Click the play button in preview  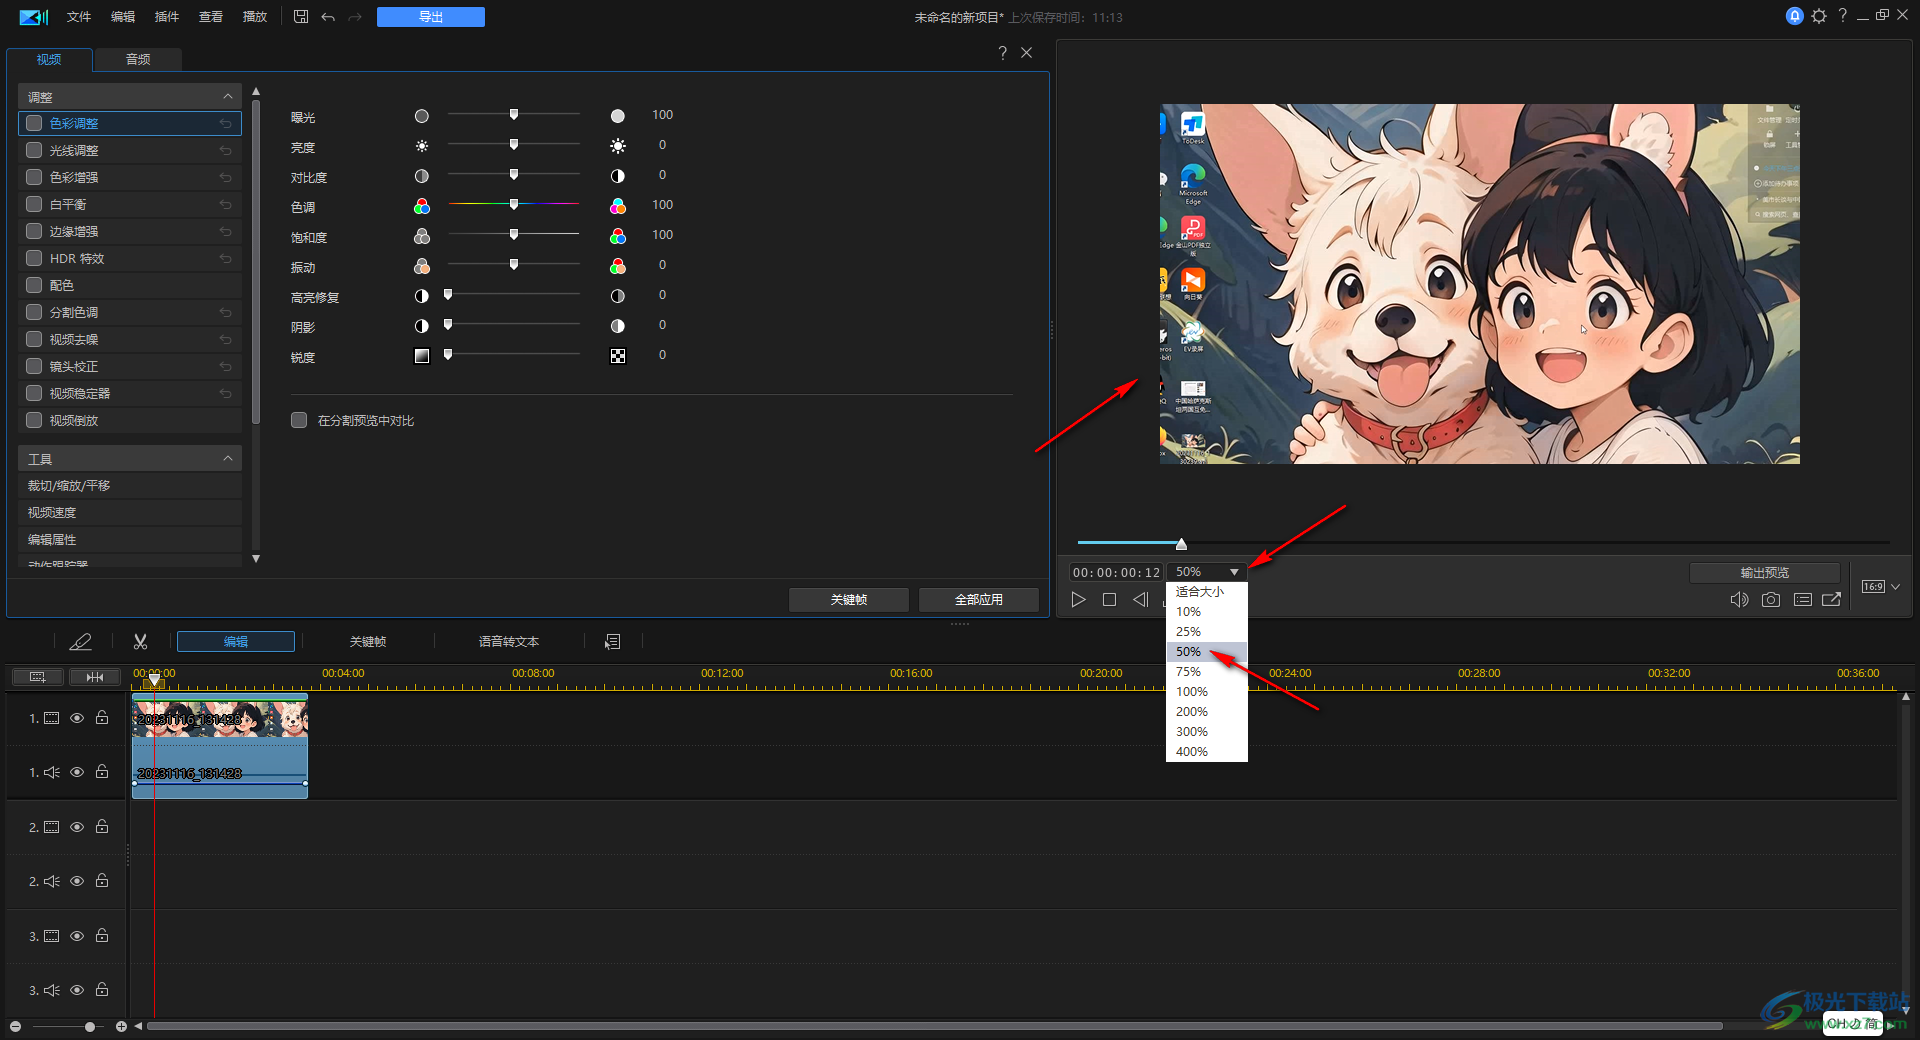pyautogui.click(x=1078, y=600)
